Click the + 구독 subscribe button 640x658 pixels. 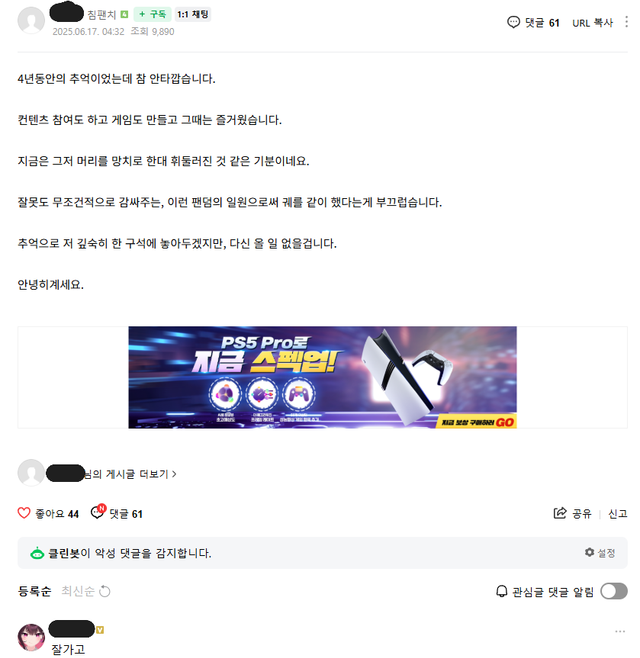pyautogui.click(x=152, y=14)
